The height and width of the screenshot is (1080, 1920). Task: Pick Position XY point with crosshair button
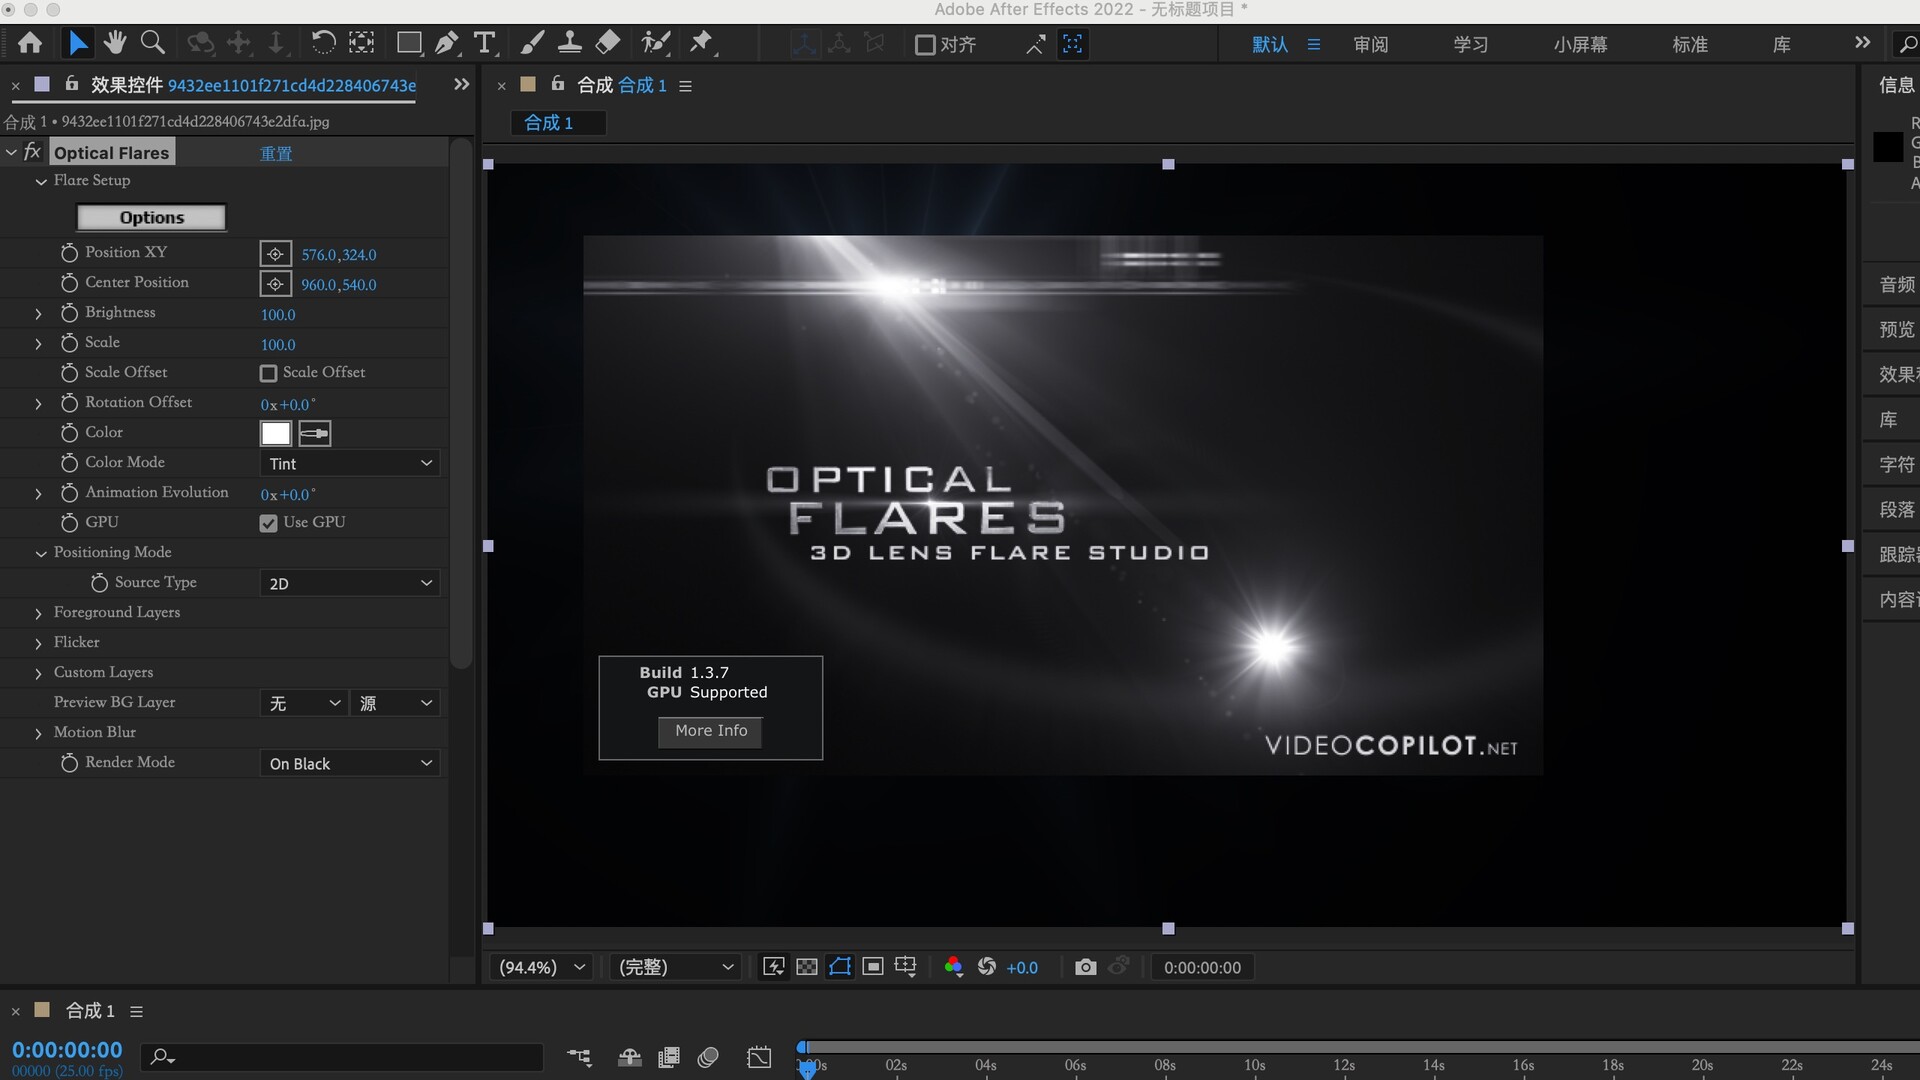coord(275,254)
